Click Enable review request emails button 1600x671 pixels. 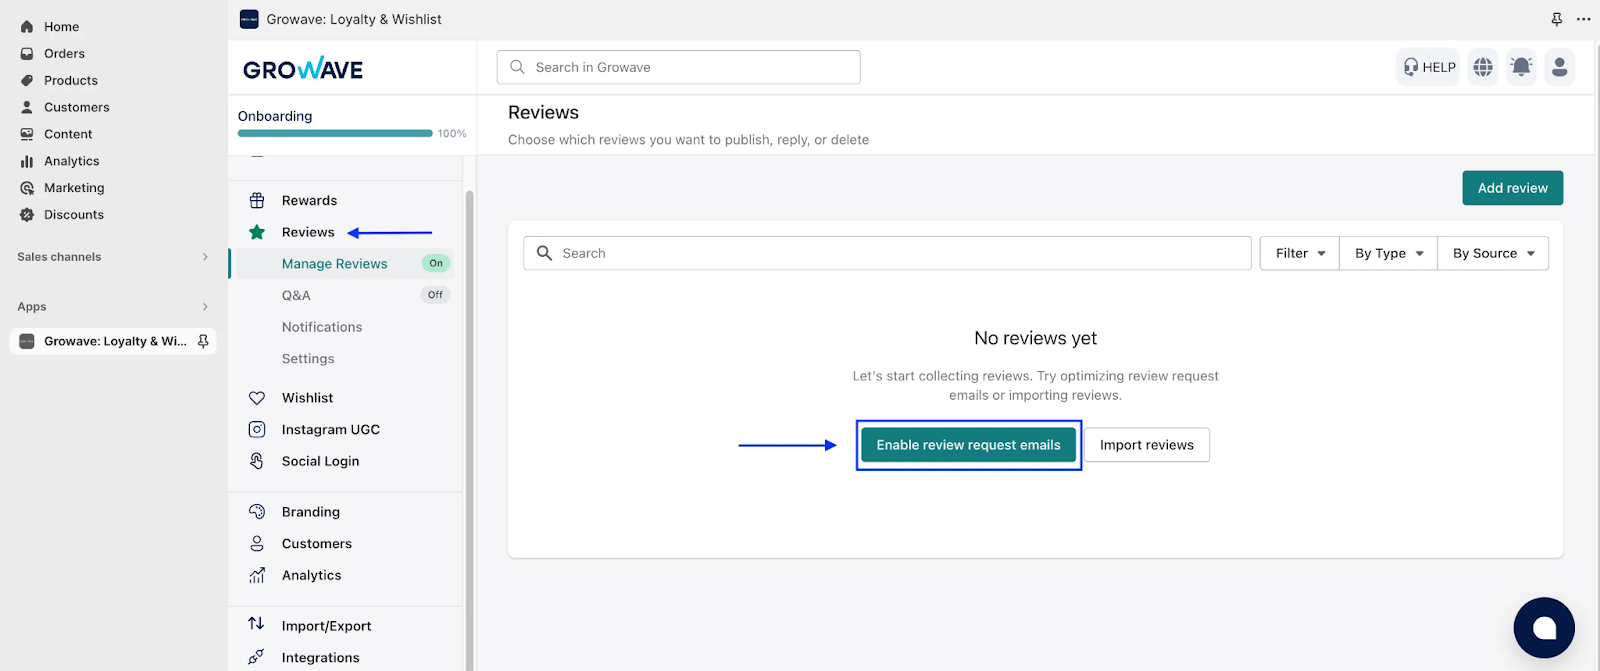[x=968, y=445]
